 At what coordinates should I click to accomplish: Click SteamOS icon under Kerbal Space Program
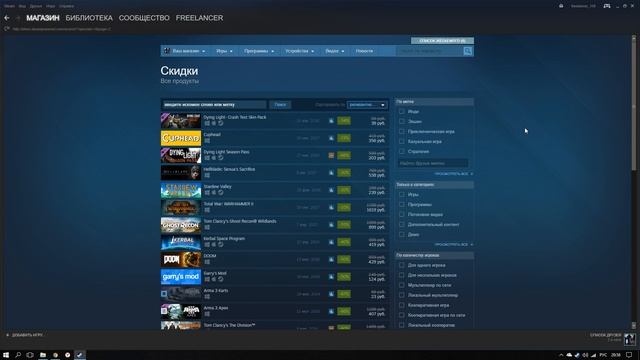pos(220,244)
